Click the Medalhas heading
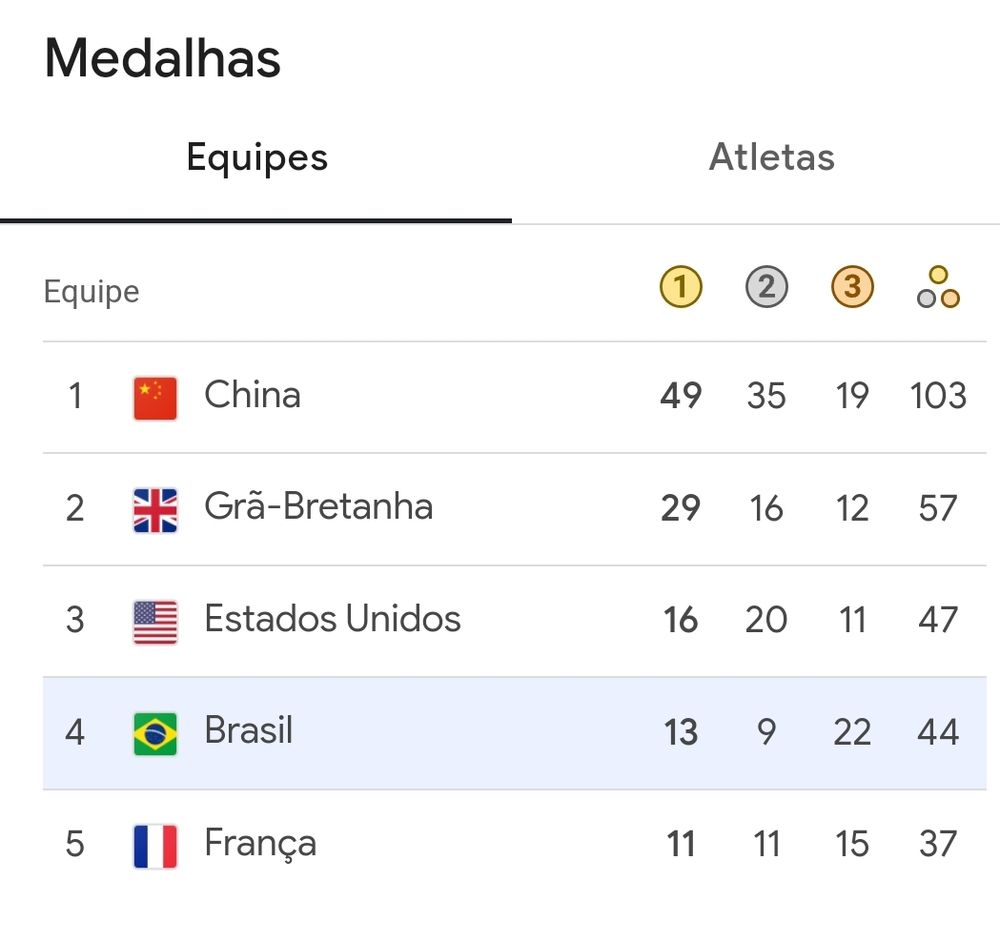 coord(163,58)
